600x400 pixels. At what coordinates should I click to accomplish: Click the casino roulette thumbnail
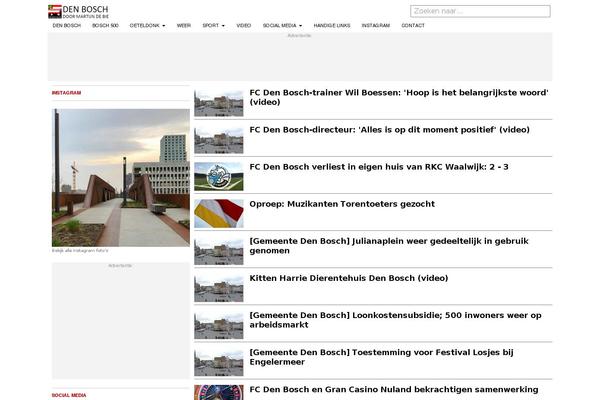click(x=219, y=393)
